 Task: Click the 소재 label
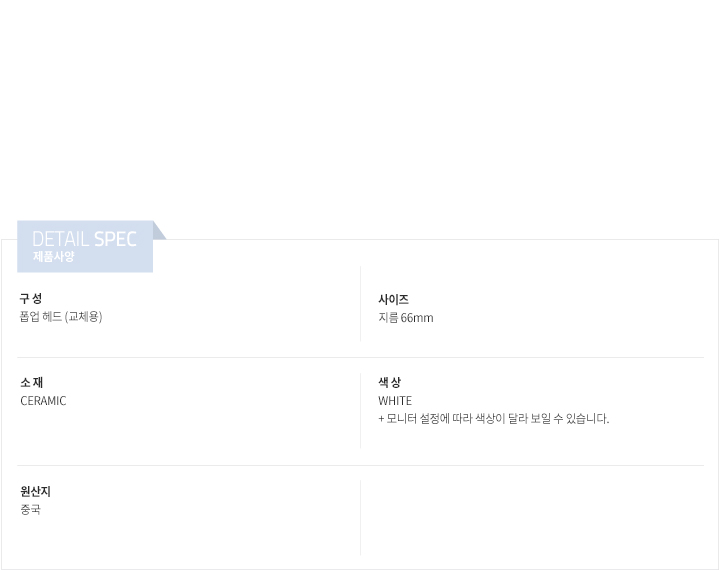click(x=31, y=383)
